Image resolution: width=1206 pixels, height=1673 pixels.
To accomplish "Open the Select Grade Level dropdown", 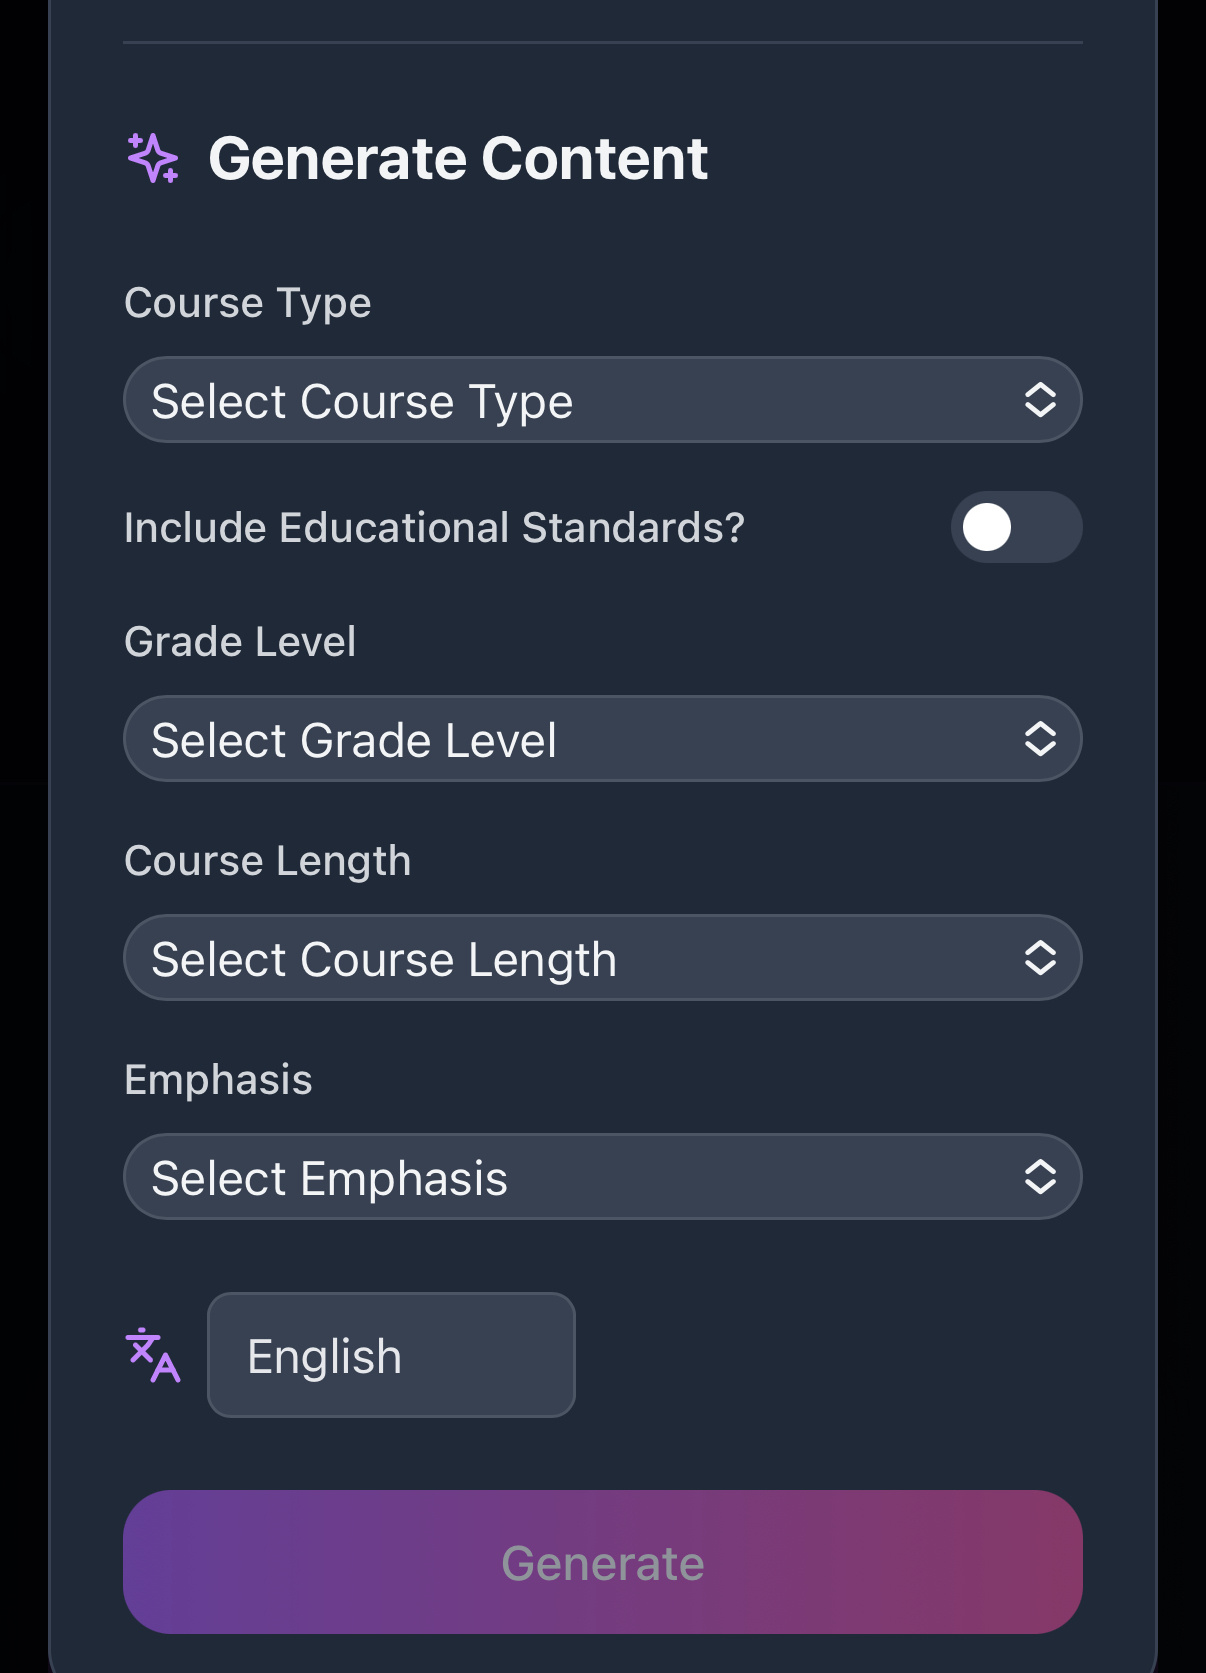I will [603, 739].
